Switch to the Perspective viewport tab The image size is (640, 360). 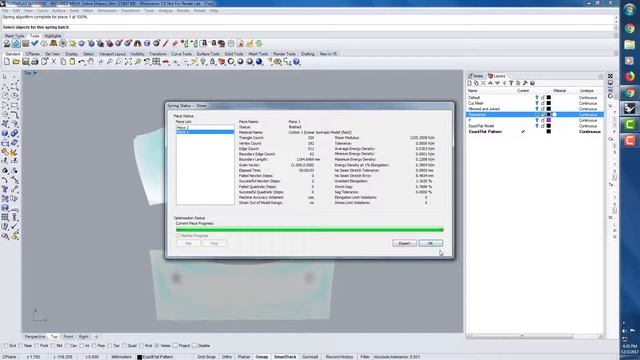[x=35, y=337]
